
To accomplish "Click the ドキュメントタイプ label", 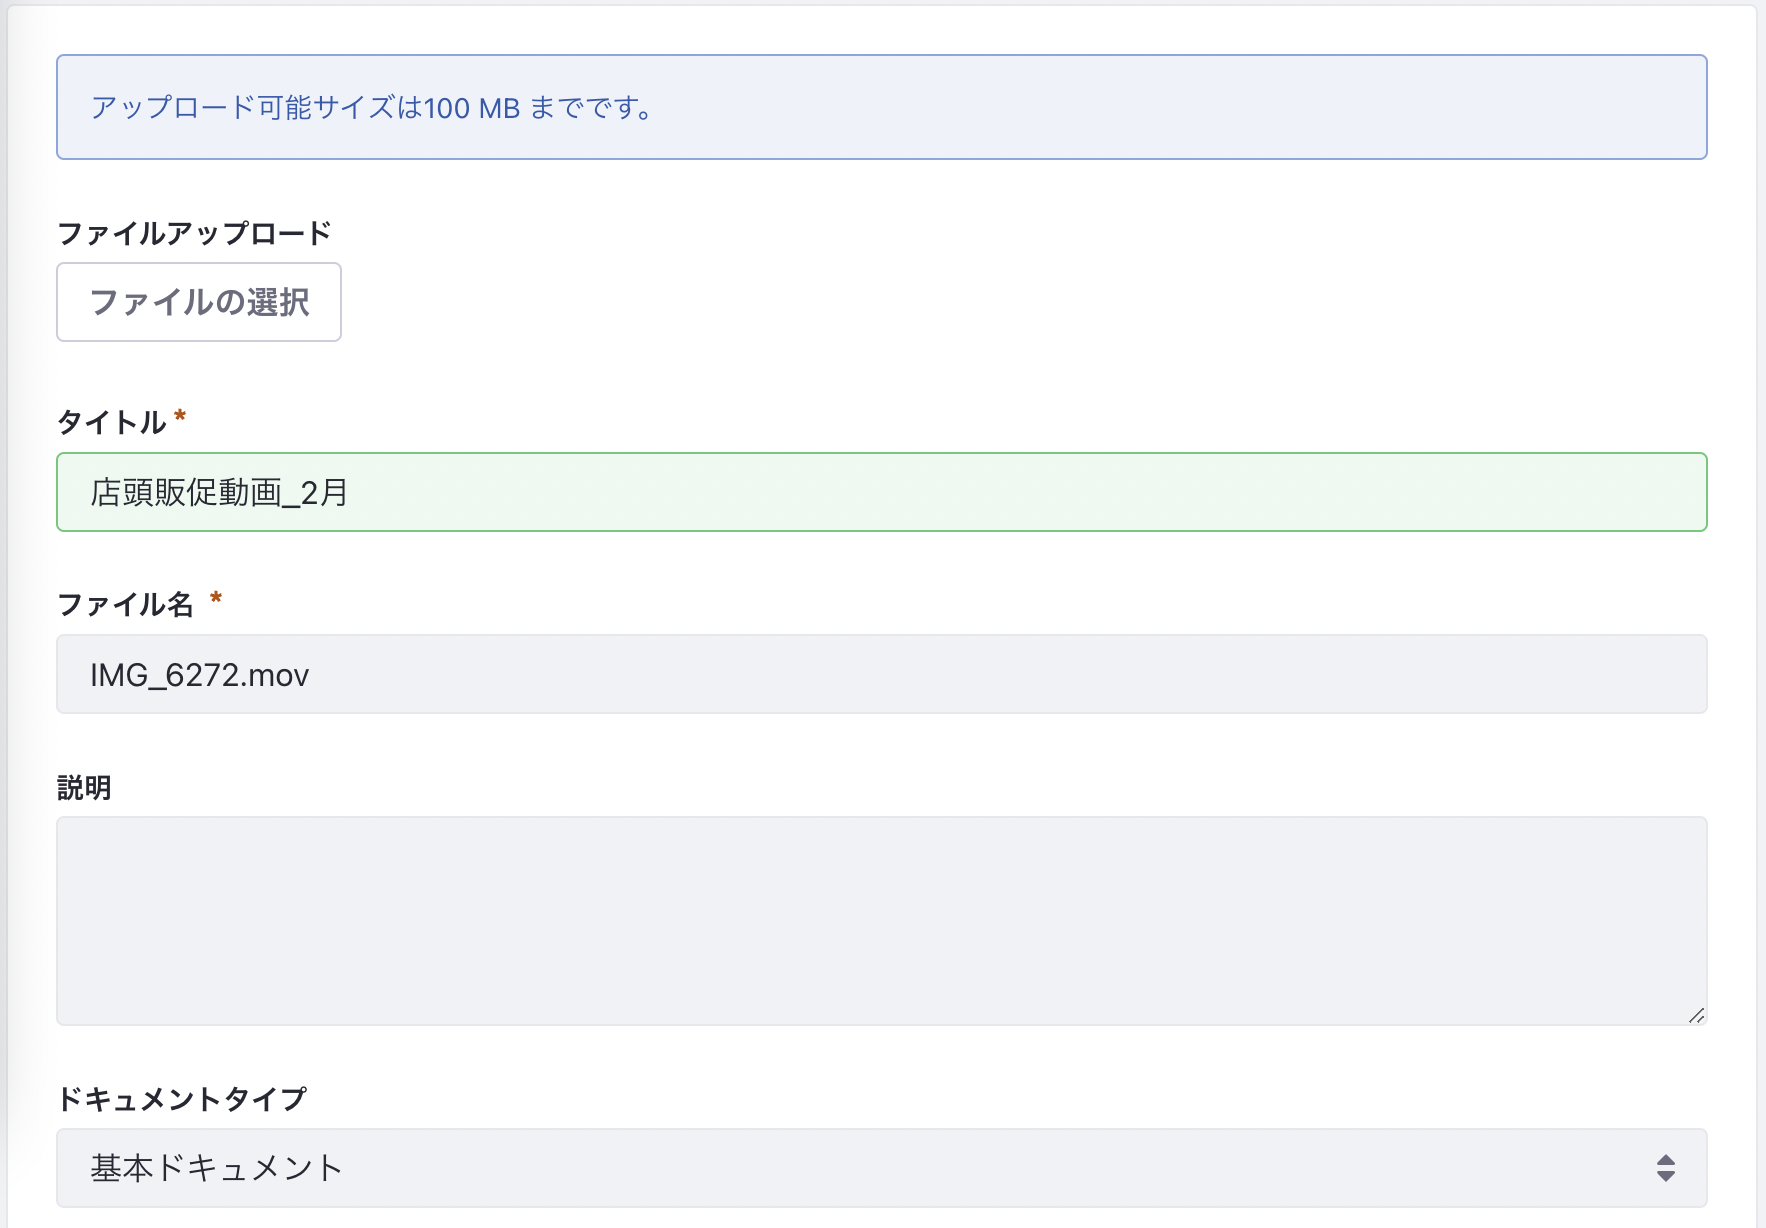I will (x=182, y=1099).
